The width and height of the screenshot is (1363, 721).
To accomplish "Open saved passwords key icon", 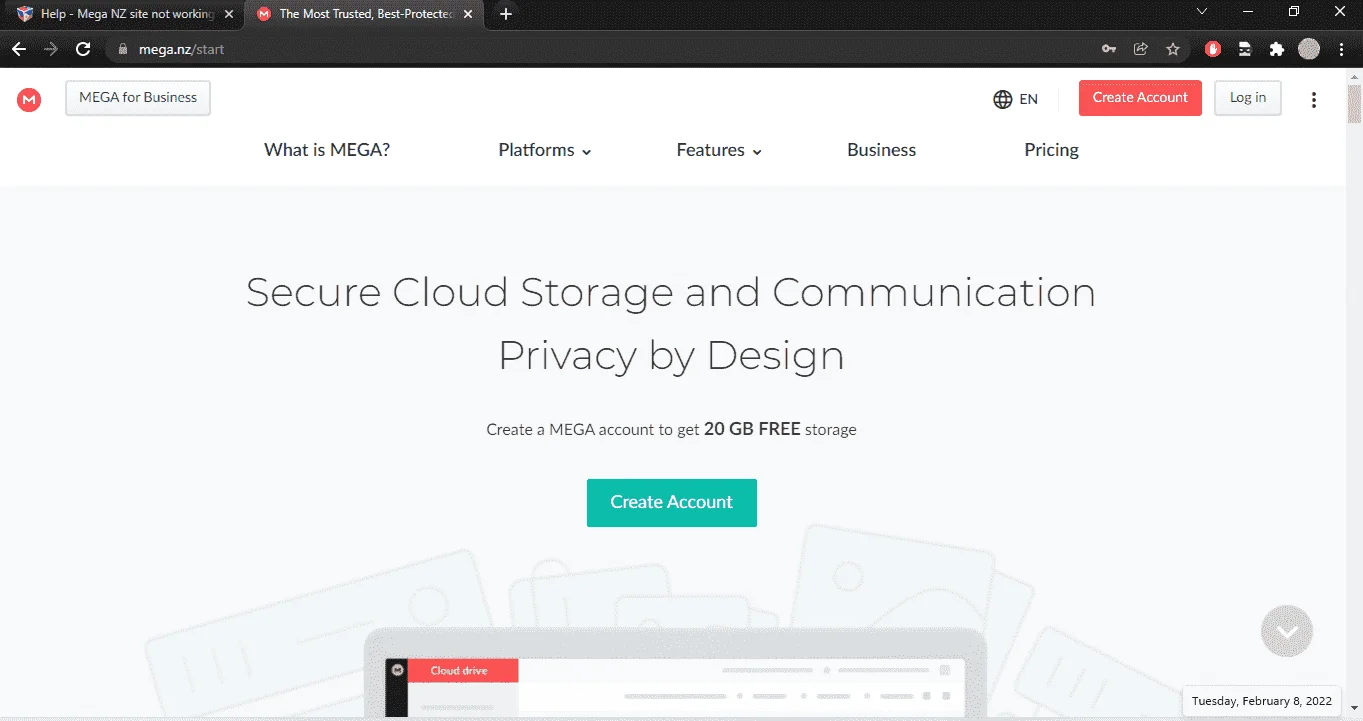I will point(1108,49).
